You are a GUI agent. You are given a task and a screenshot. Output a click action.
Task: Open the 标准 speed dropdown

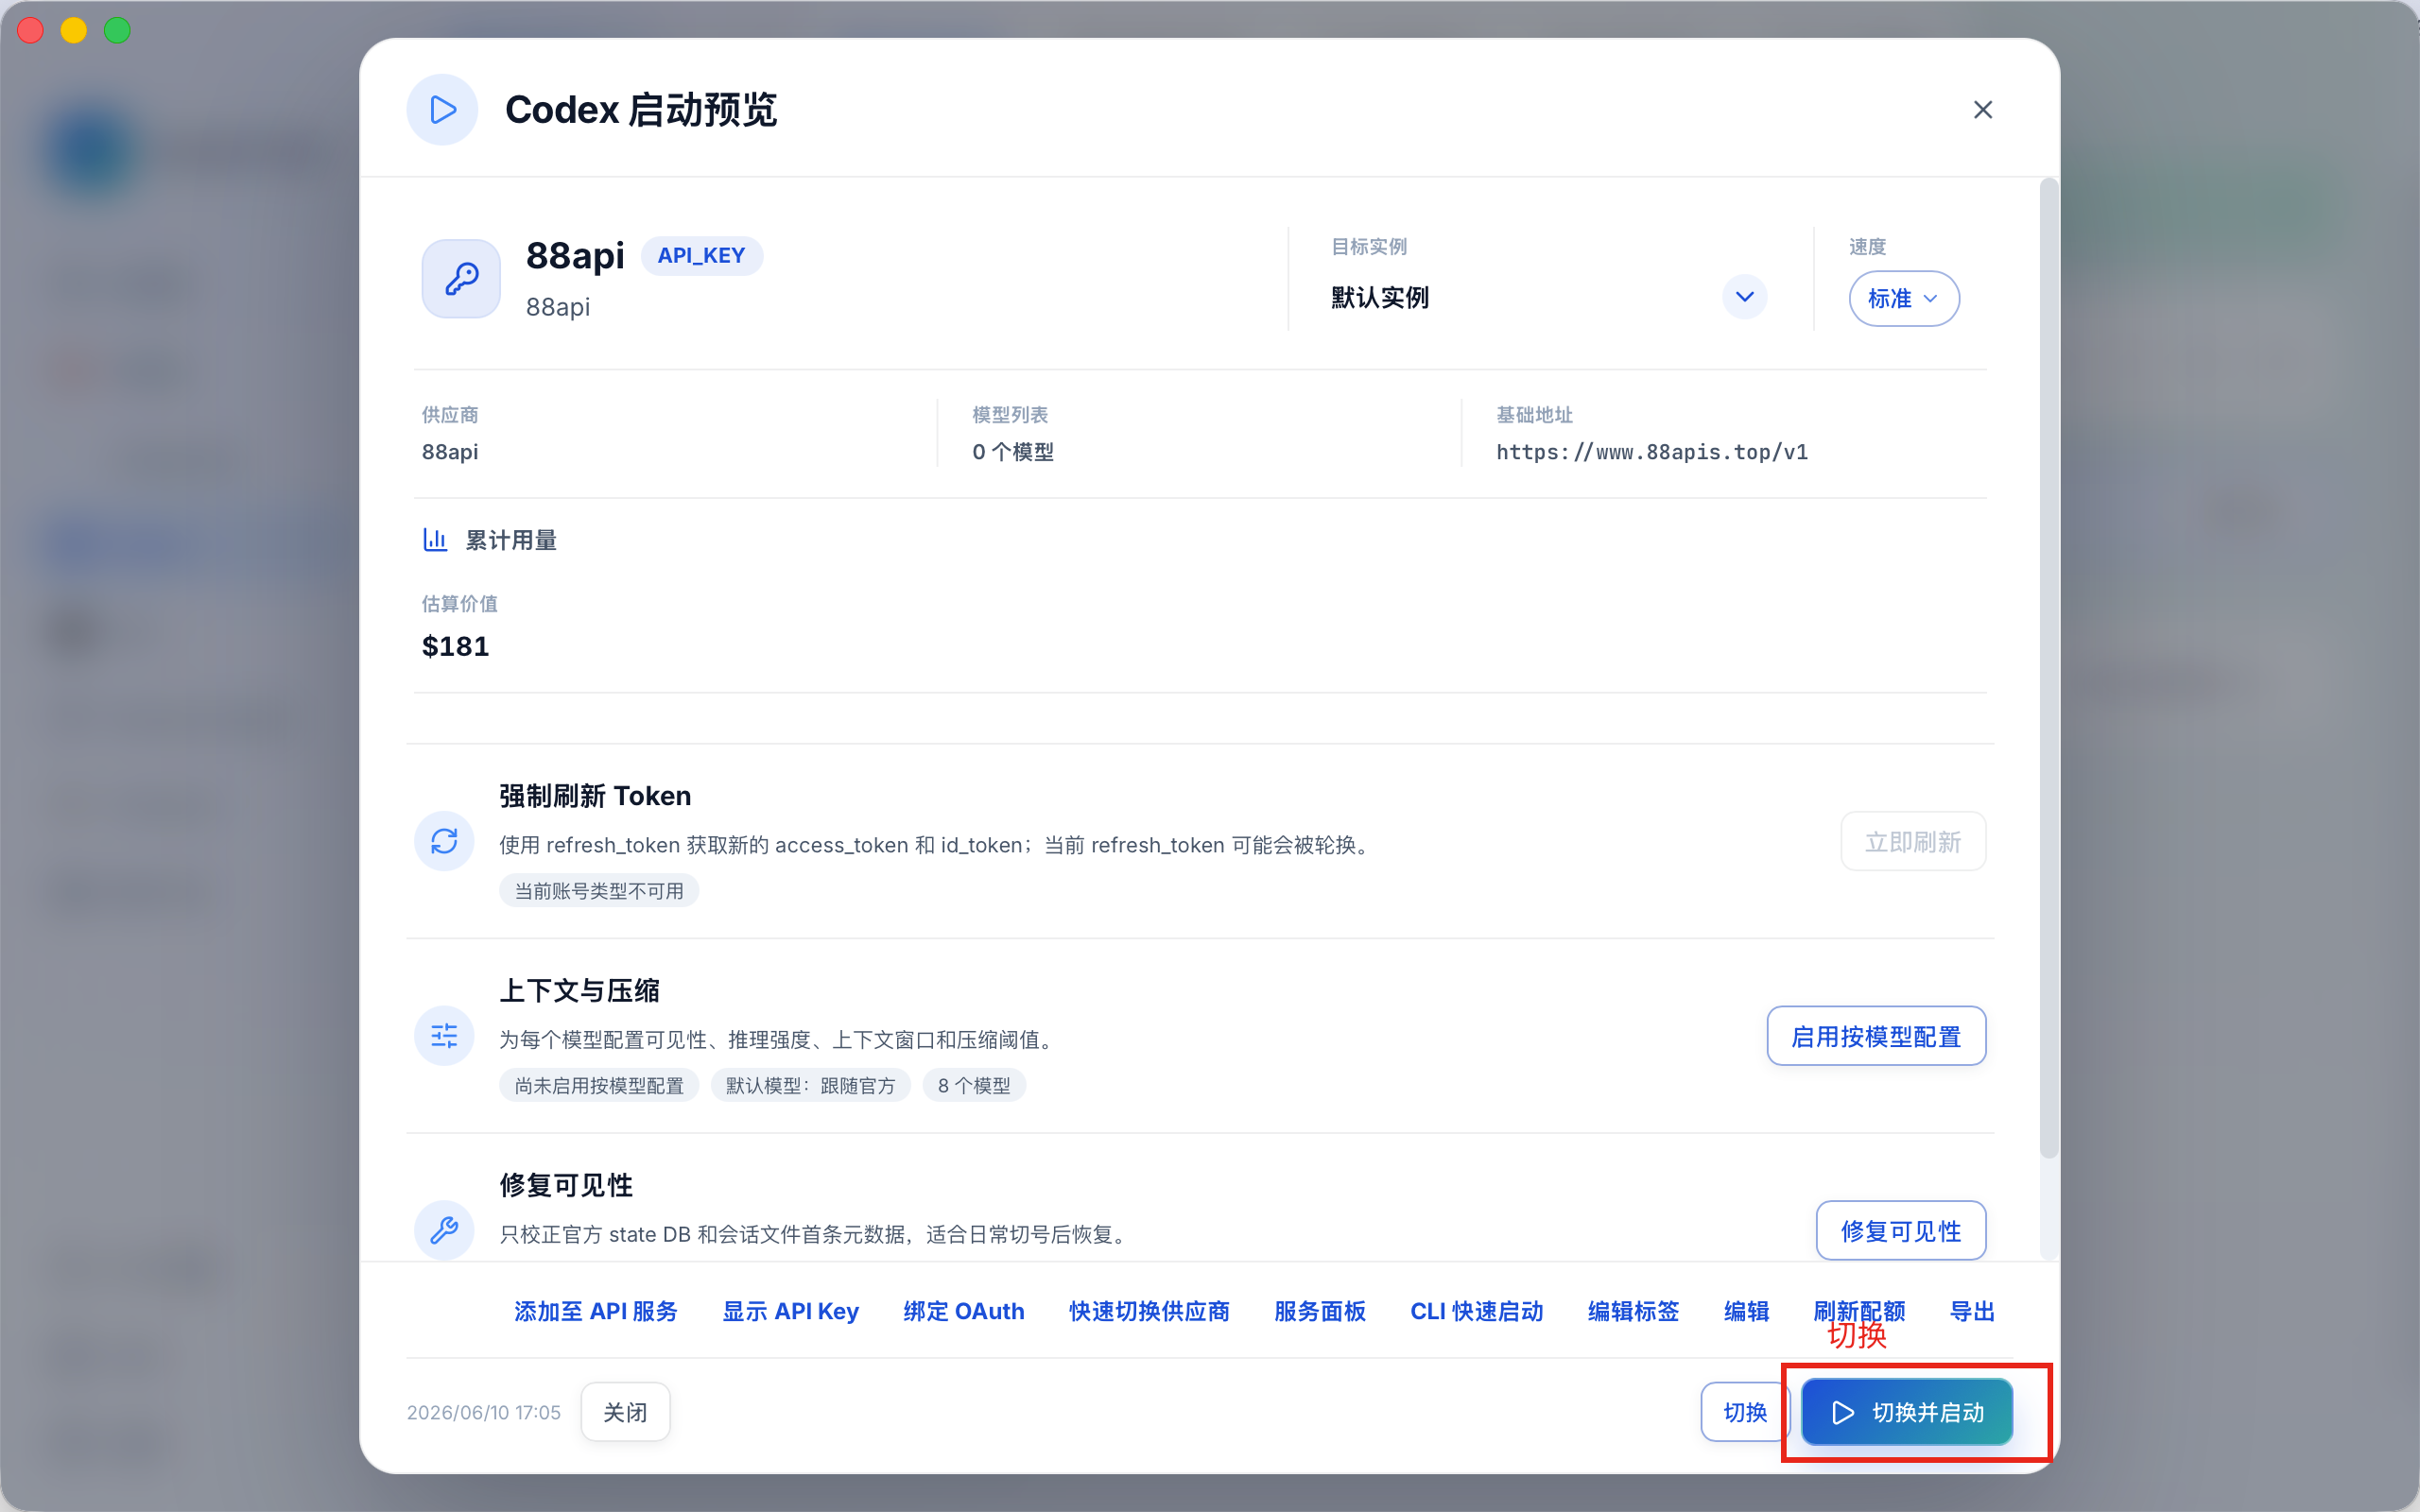tap(1903, 299)
